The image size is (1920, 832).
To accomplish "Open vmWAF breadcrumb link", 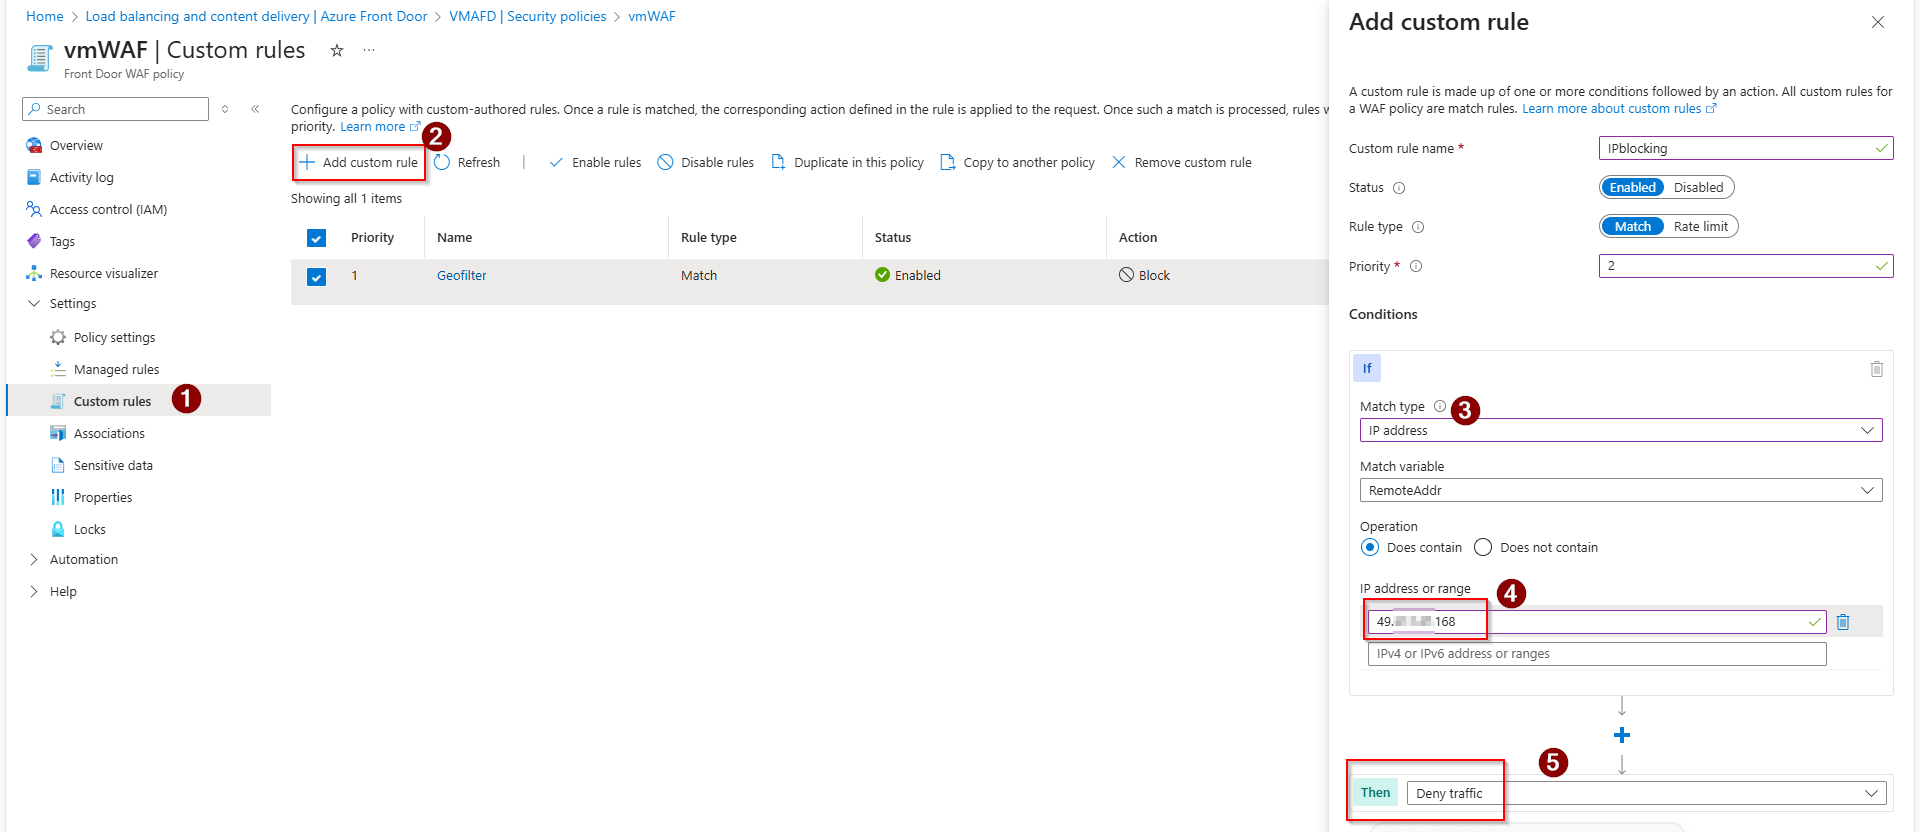I will coord(651,16).
